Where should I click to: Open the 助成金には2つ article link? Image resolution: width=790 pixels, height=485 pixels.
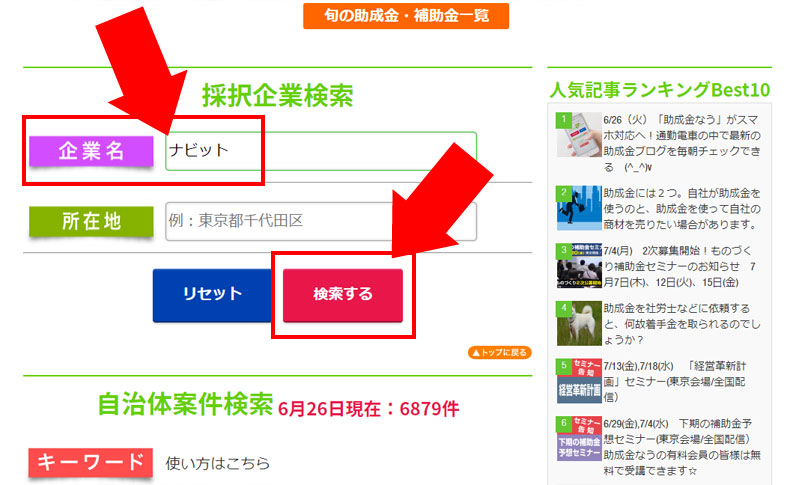point(684,208)
